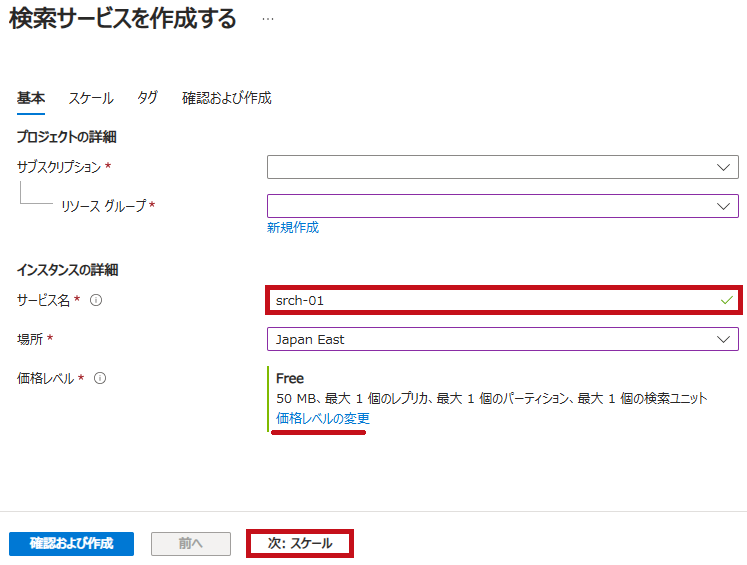The image size is (747, 565).
Task: Switch to the スケール tab
Action: [91, 98]
